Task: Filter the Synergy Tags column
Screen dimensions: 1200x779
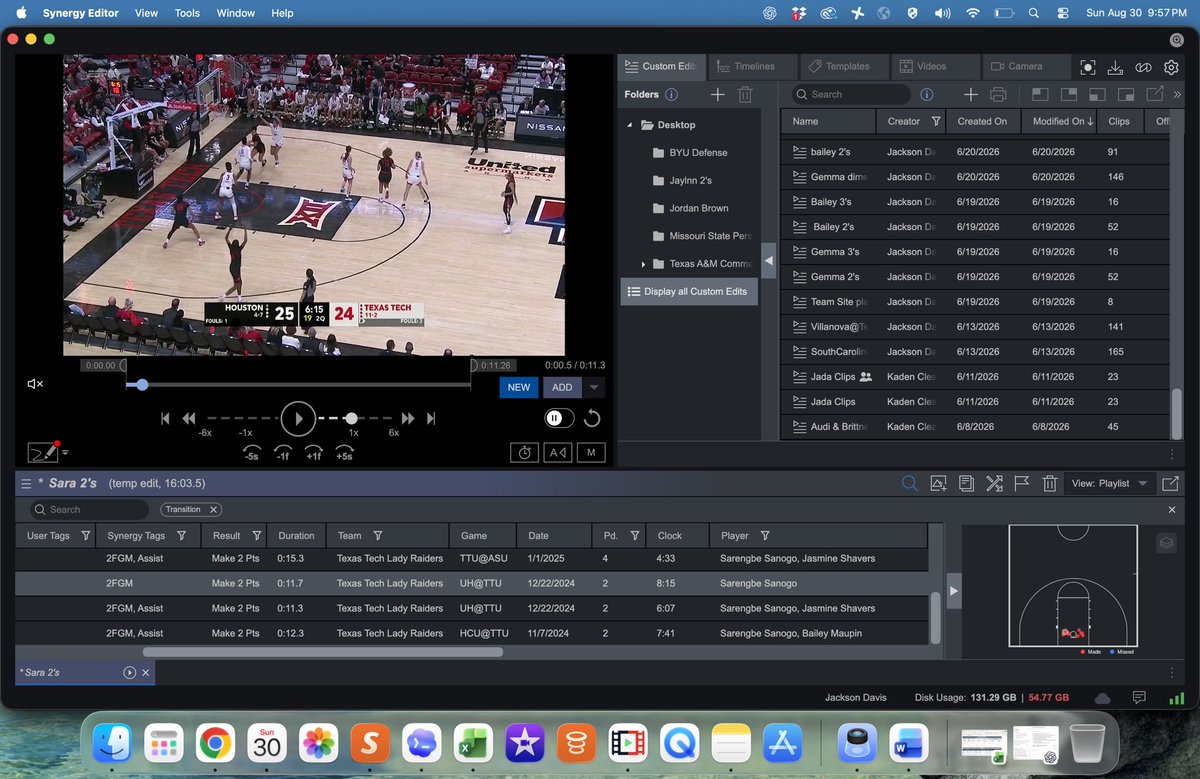Action: coord(184,535)
